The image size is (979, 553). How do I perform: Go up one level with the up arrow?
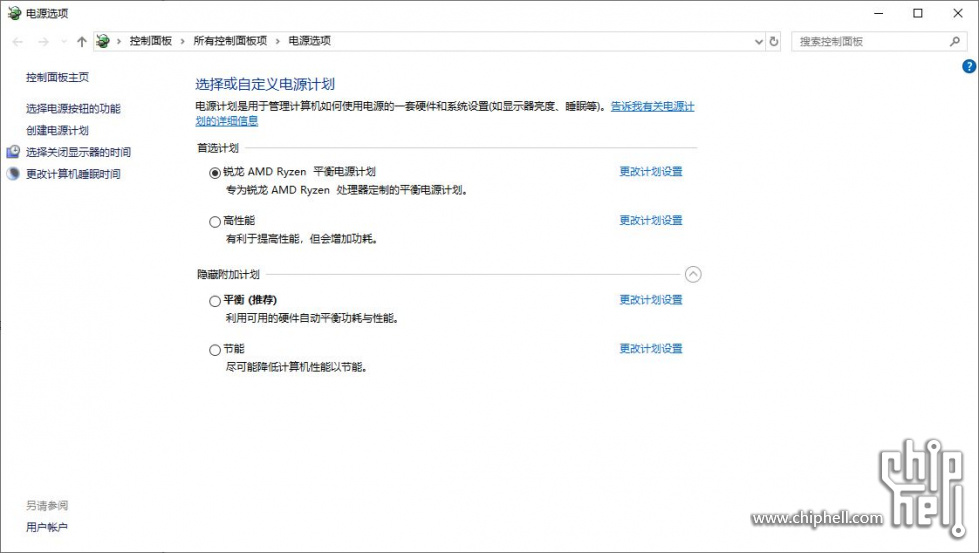click(x=82, y=42)
